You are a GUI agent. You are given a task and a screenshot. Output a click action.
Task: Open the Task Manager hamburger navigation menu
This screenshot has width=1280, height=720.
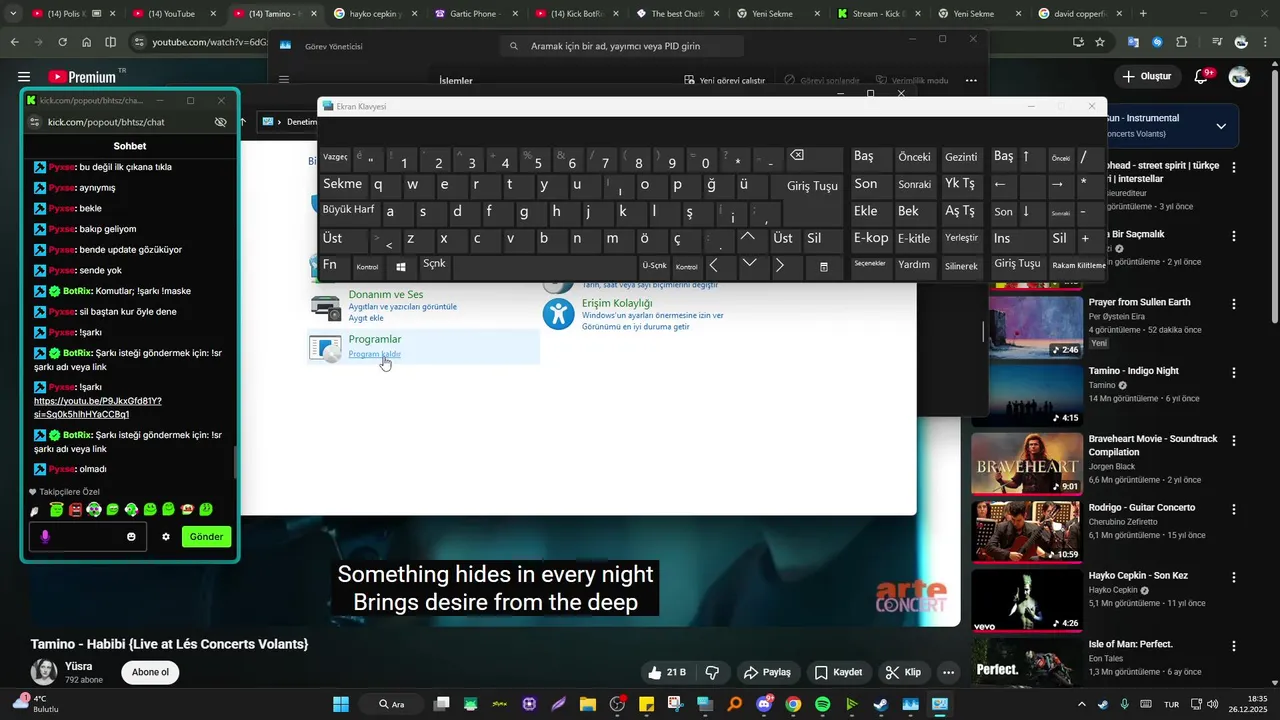[x=284, y=80]
